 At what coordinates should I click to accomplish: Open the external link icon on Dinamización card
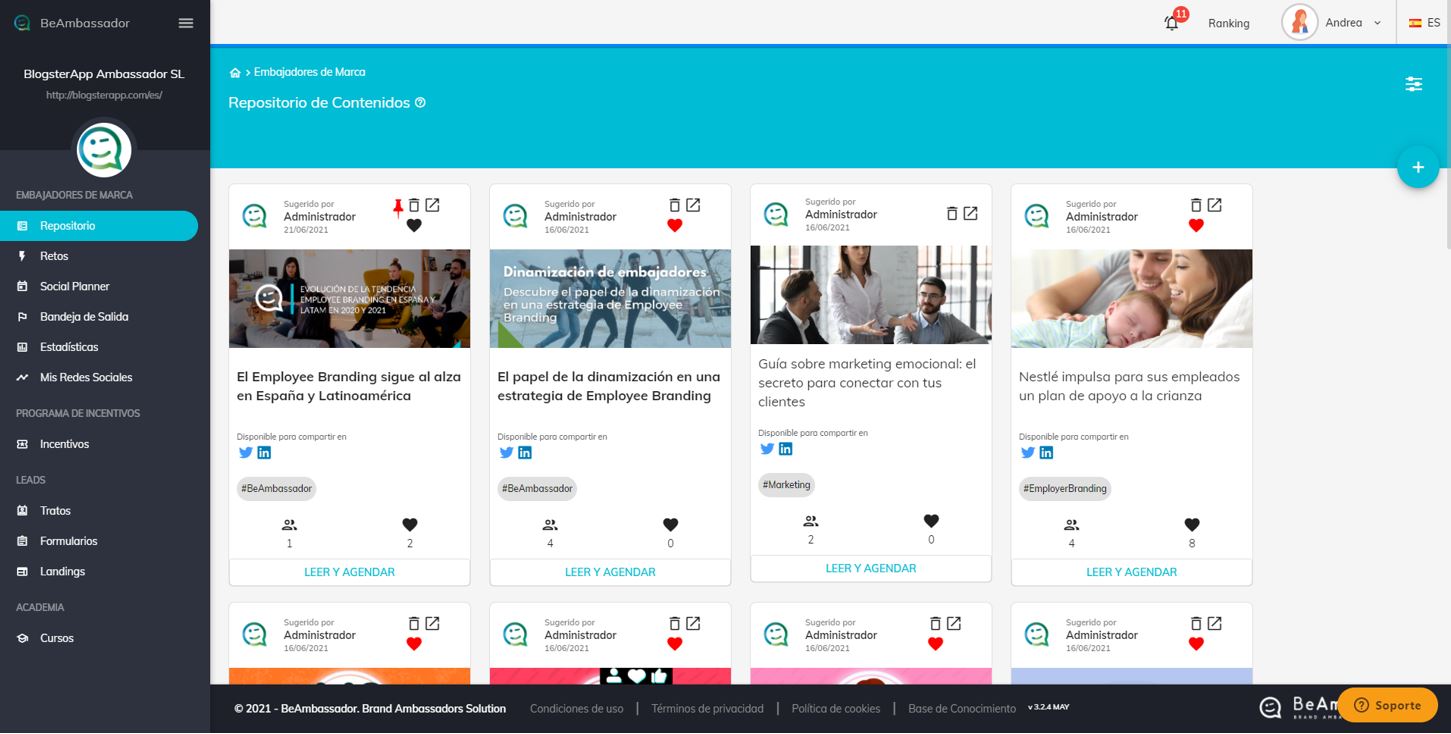(x=693, y=204)
